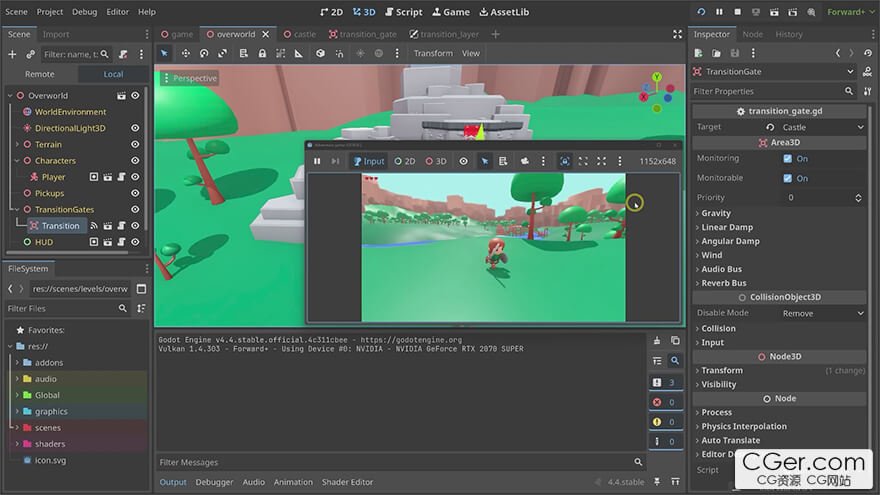The height and width of the screenshot is (495, 880).
Task: Expand the Terrain node
Action: pyautogui.click(x=17, y=144)
